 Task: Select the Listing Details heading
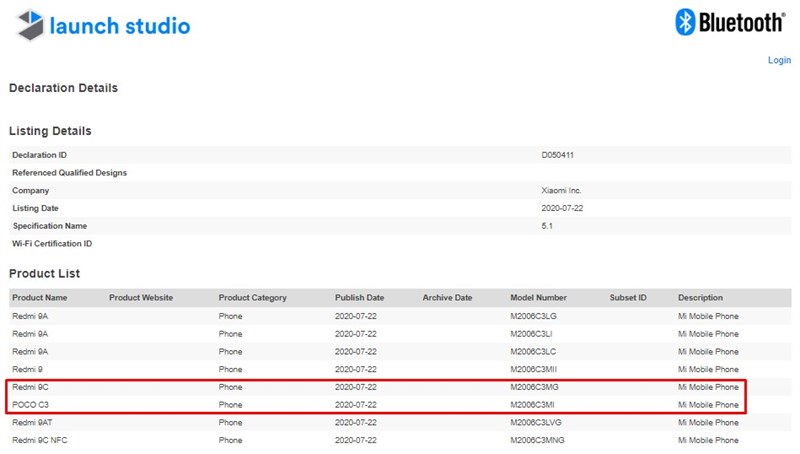click(x=50, y=131)
